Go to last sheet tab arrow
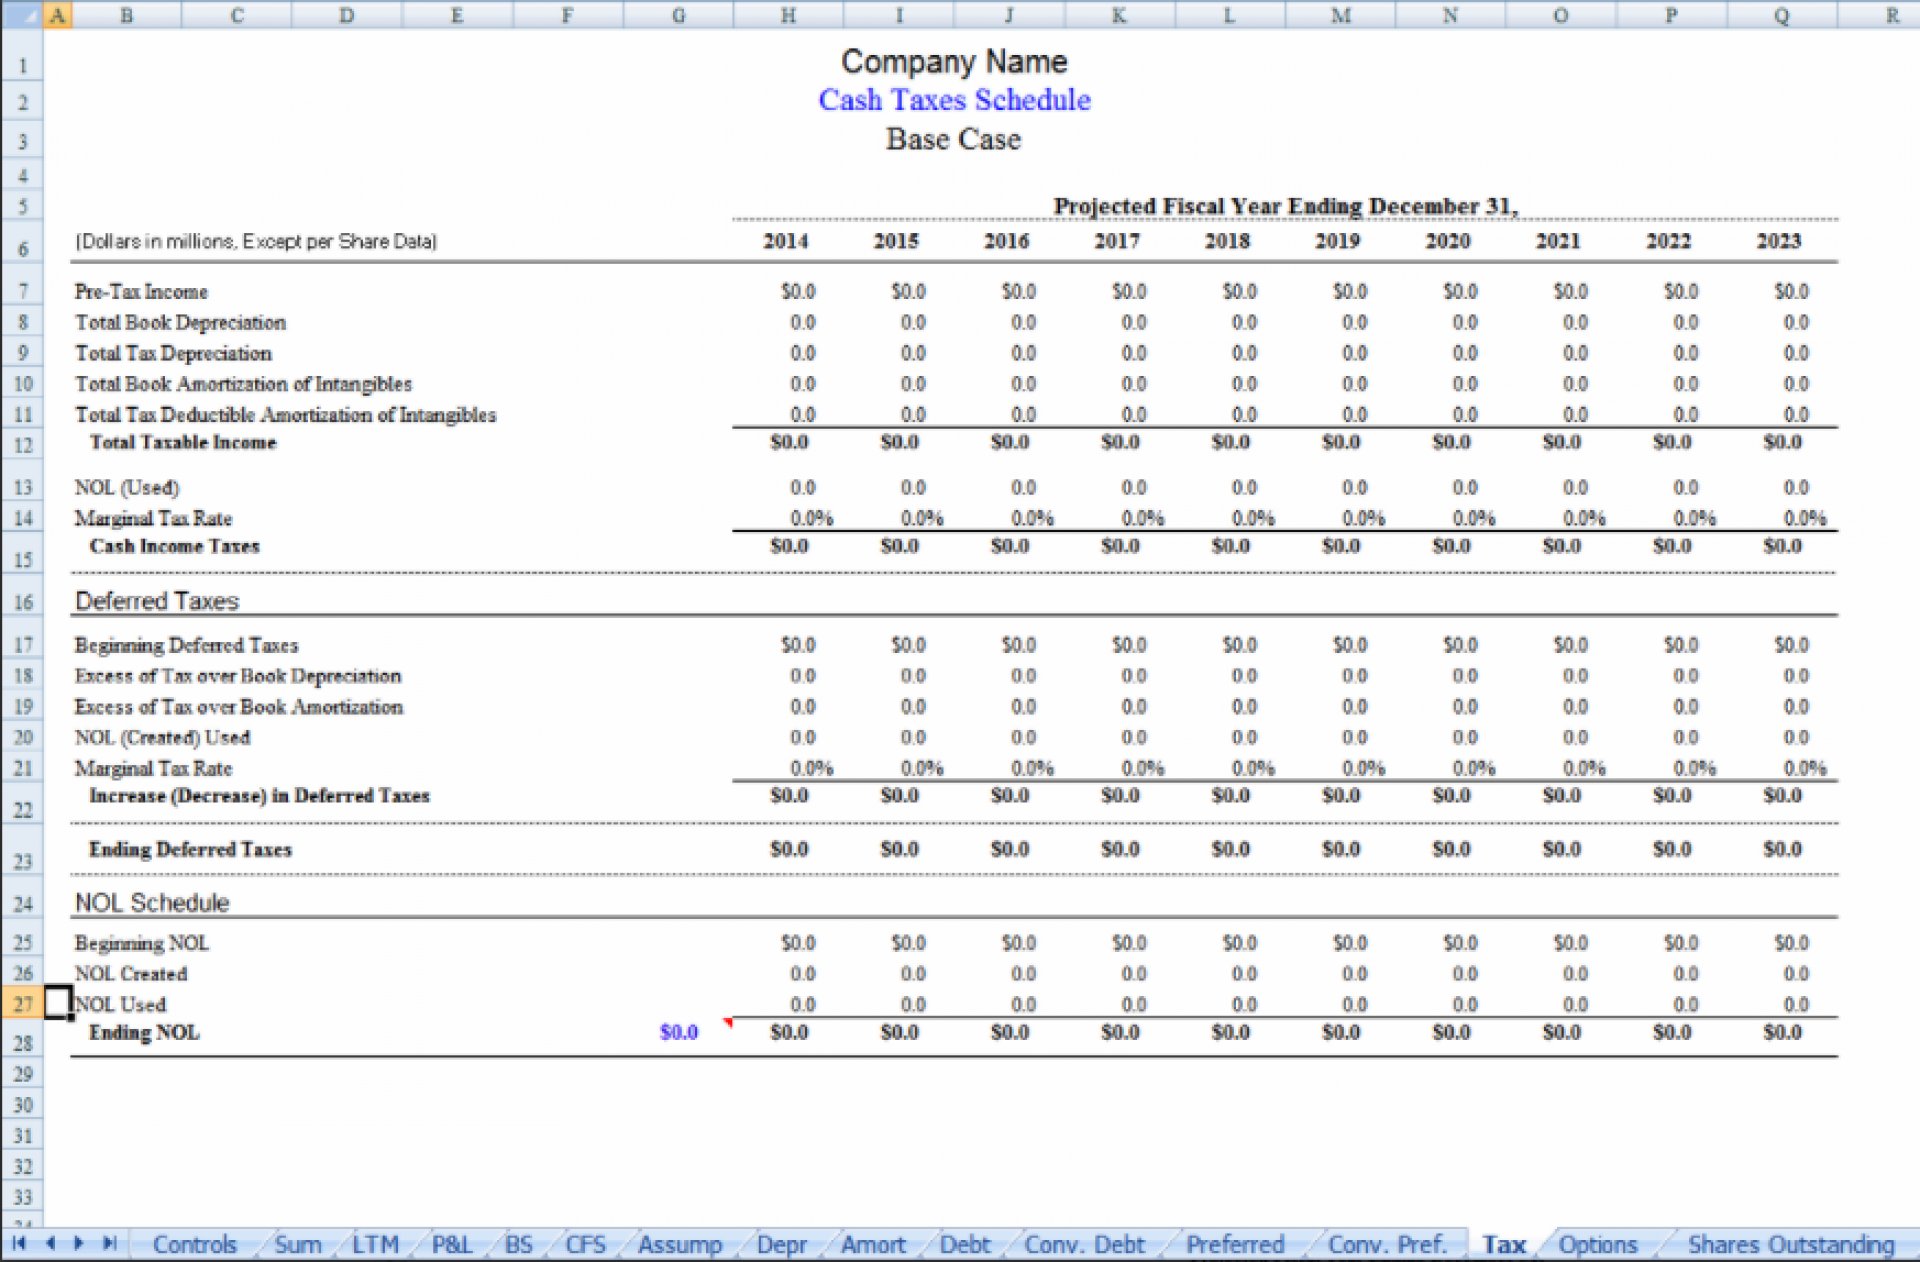 click(x=110, y=1243)
